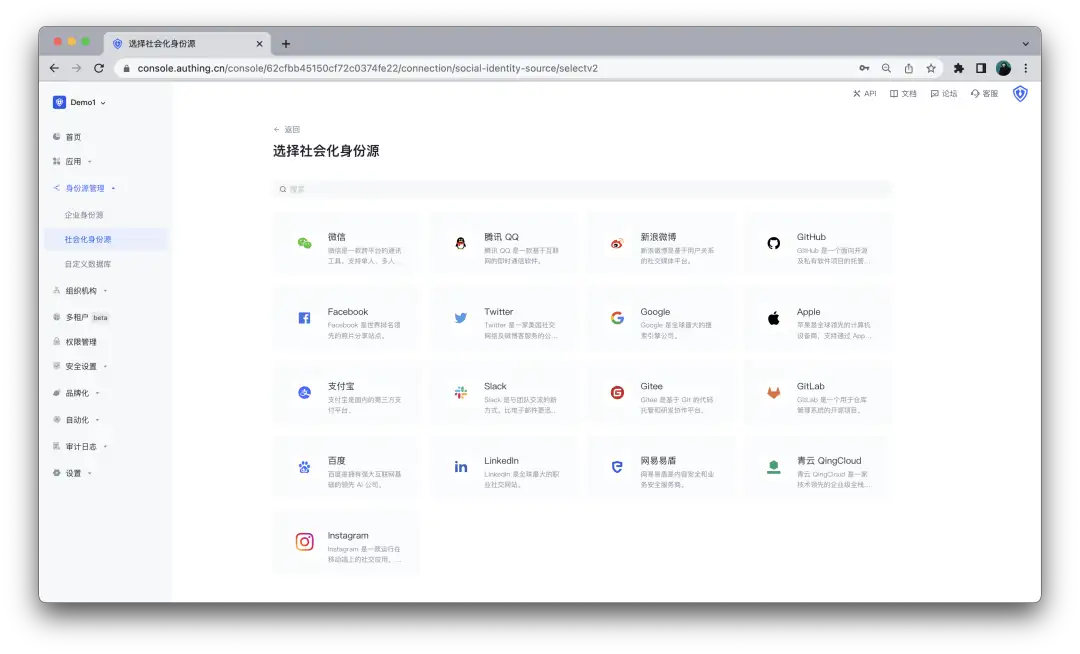Open the Demo1 user pool dropdown

pyautogui.click(x=80, y=103)
